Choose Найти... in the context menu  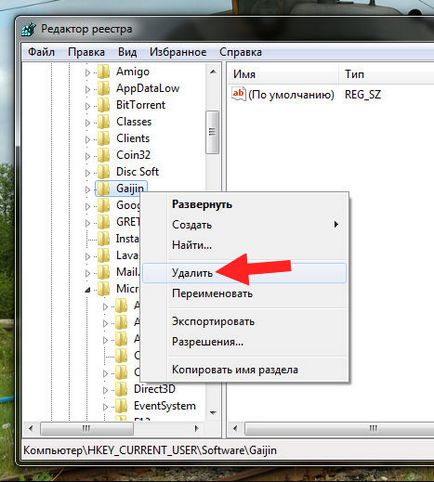coord(245,245)
